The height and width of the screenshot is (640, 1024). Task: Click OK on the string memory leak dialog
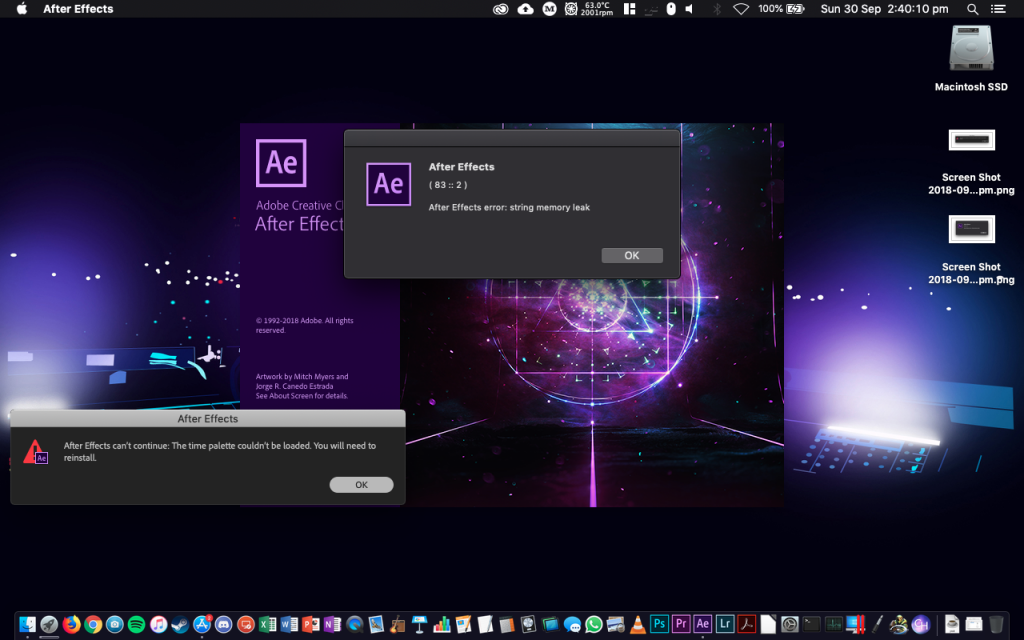point(631,255)
